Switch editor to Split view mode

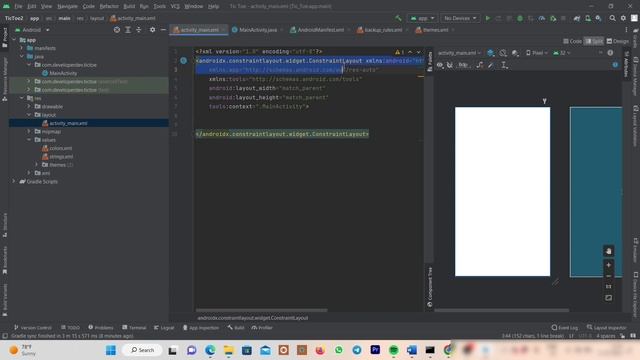tap(594, 41)
